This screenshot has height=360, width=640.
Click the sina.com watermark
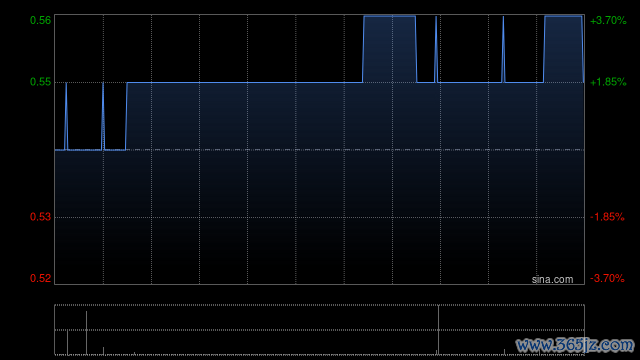pos(552,280)
